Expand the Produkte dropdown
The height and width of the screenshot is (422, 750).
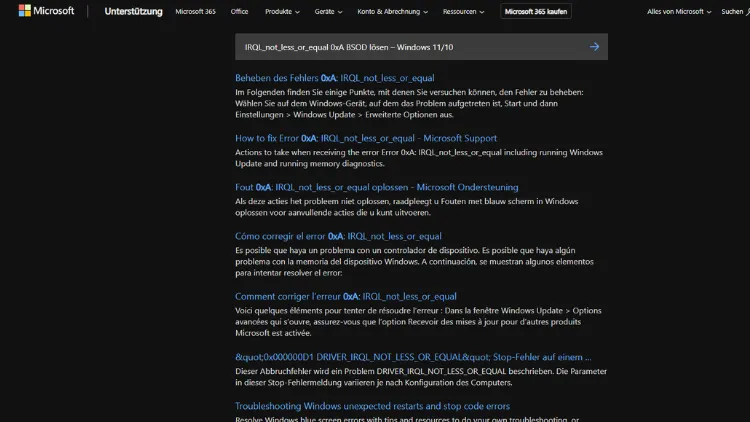point(282,11)
